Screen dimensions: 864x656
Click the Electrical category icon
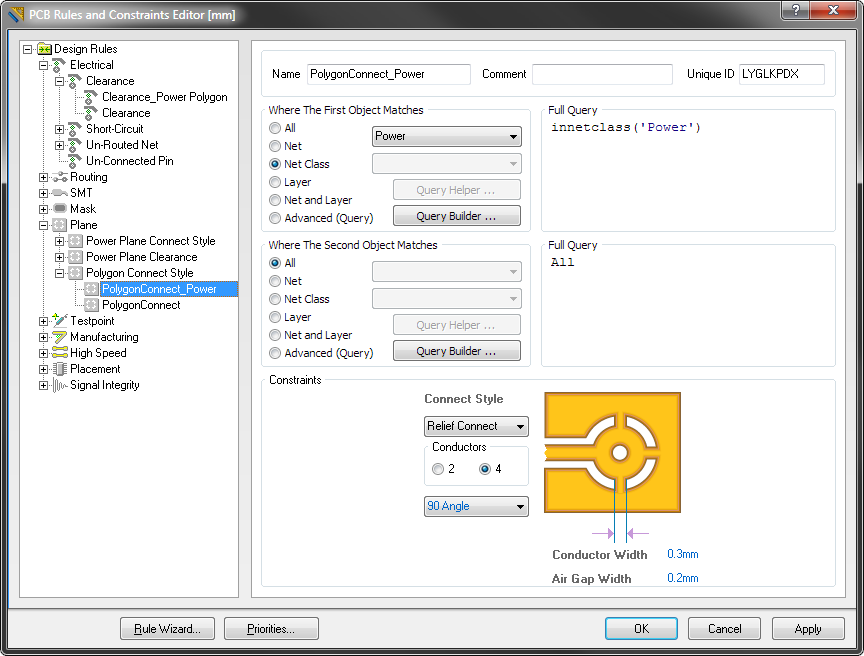[59, 65]
